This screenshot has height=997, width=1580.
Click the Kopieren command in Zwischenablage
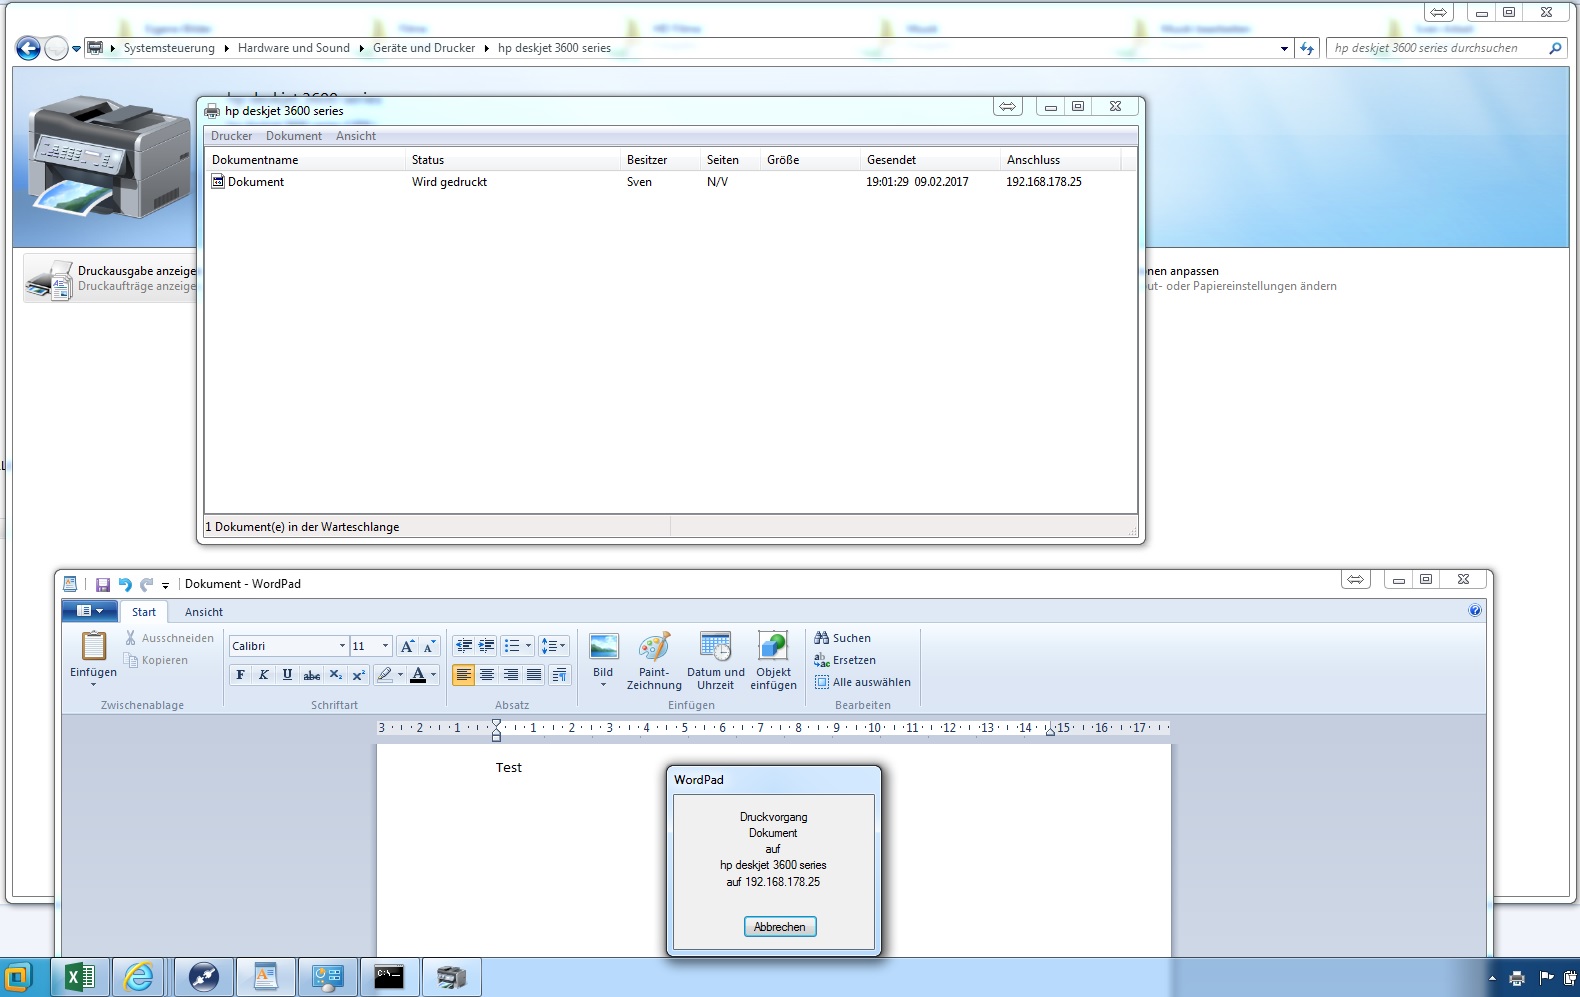[x=156, y=660]
